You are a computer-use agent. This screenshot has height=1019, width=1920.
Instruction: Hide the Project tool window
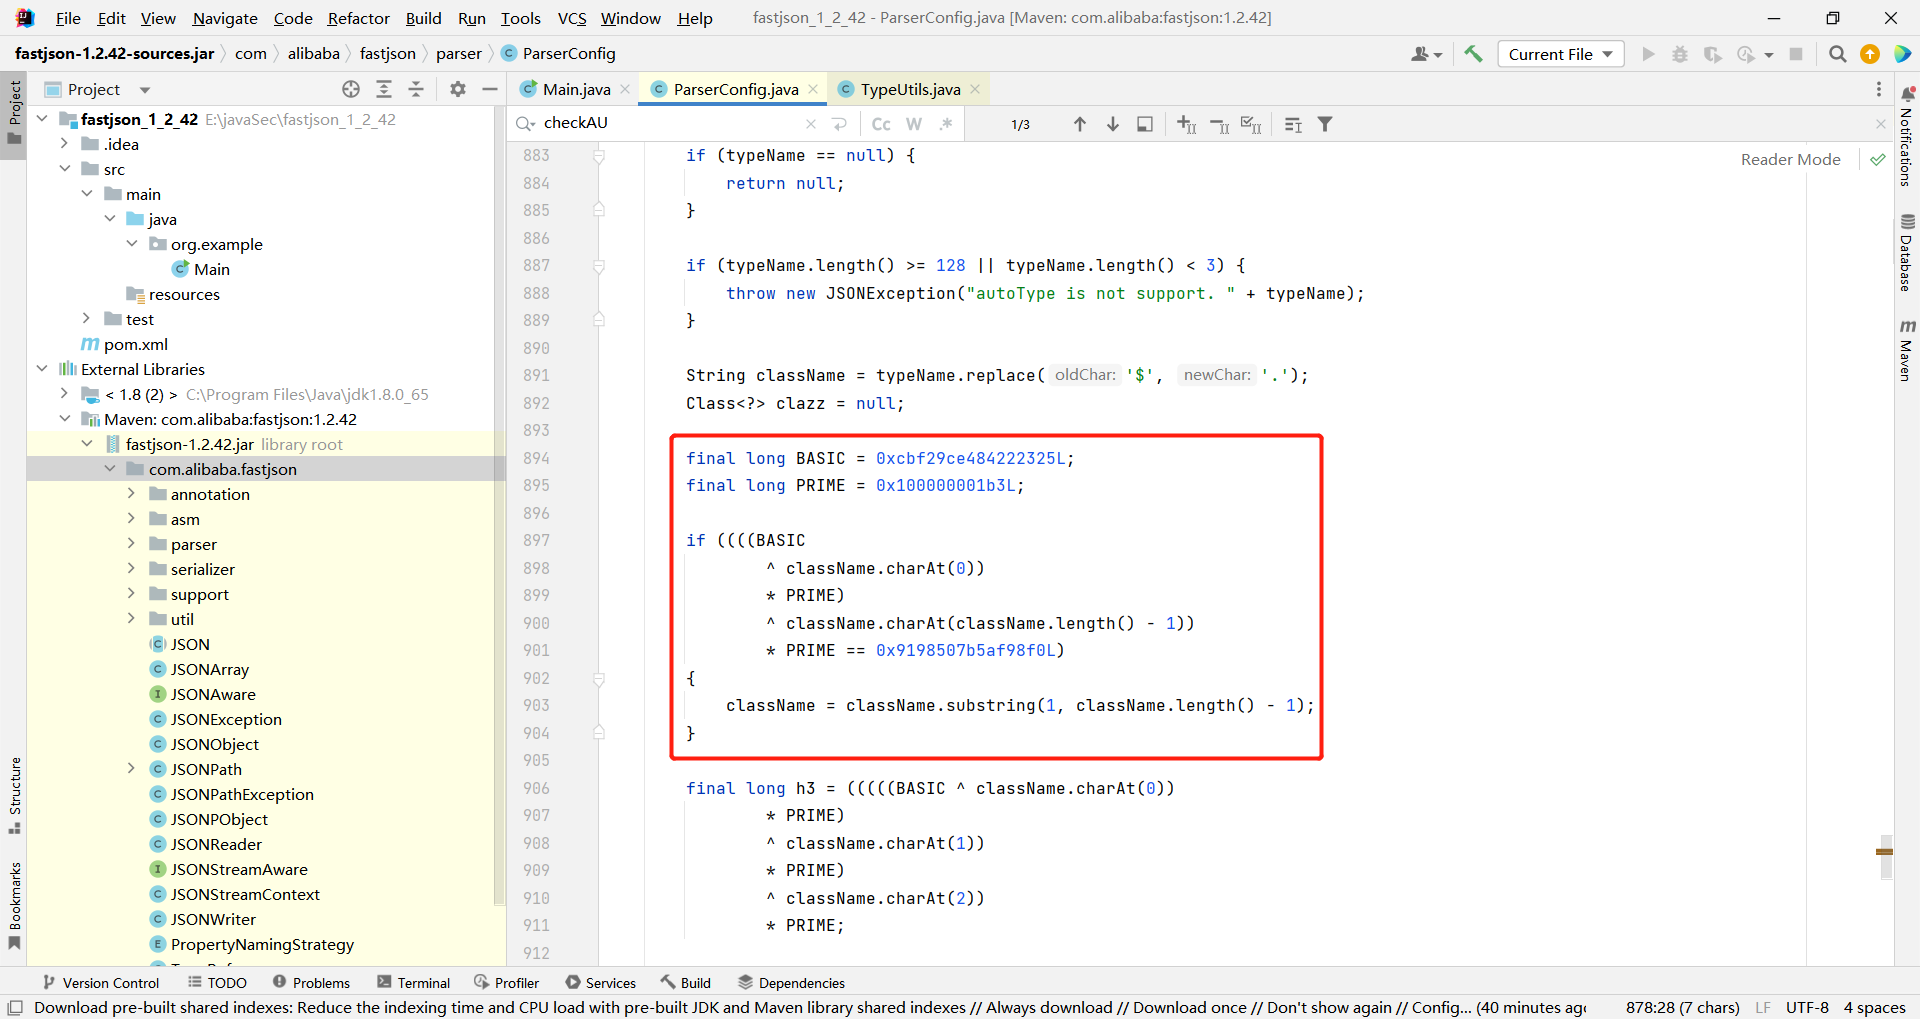(x=490, y=89)
